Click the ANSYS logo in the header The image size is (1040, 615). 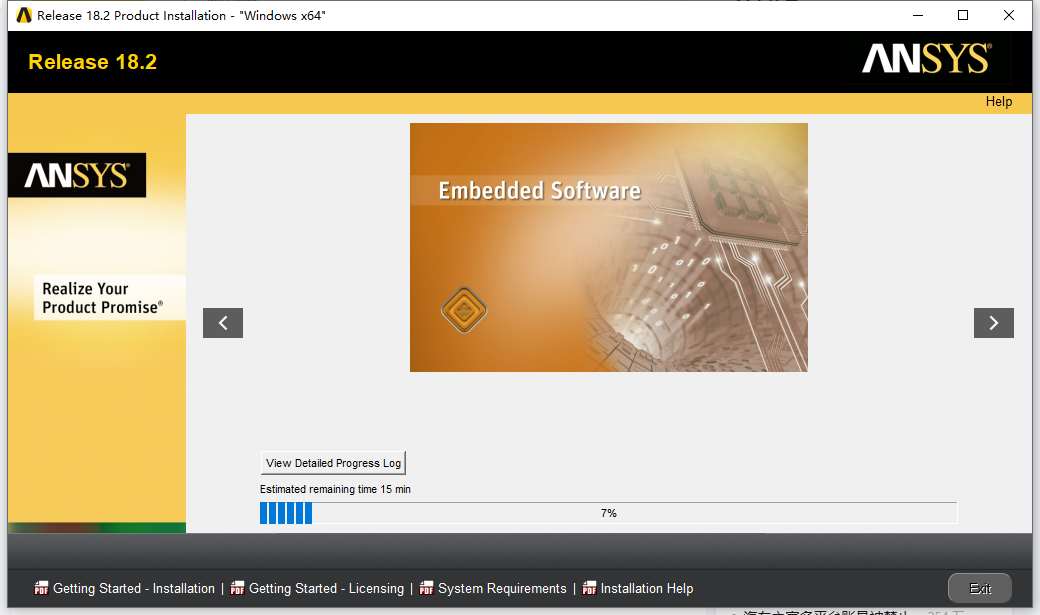(926, 59)
